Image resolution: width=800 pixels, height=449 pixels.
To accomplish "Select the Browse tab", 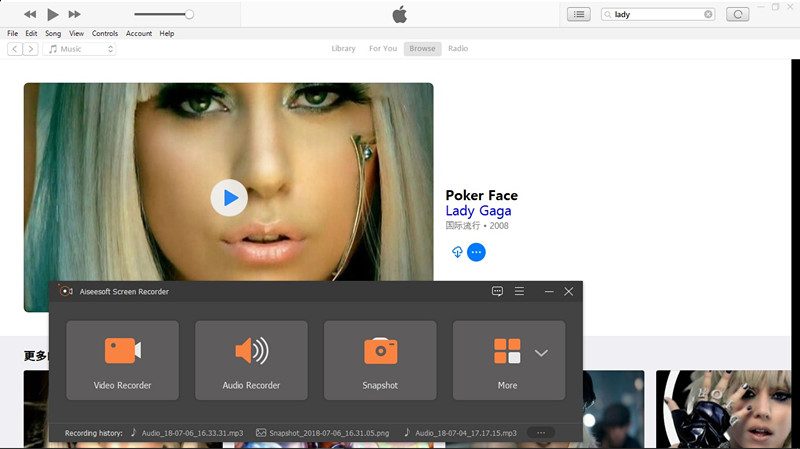I will tap(422, 48).
